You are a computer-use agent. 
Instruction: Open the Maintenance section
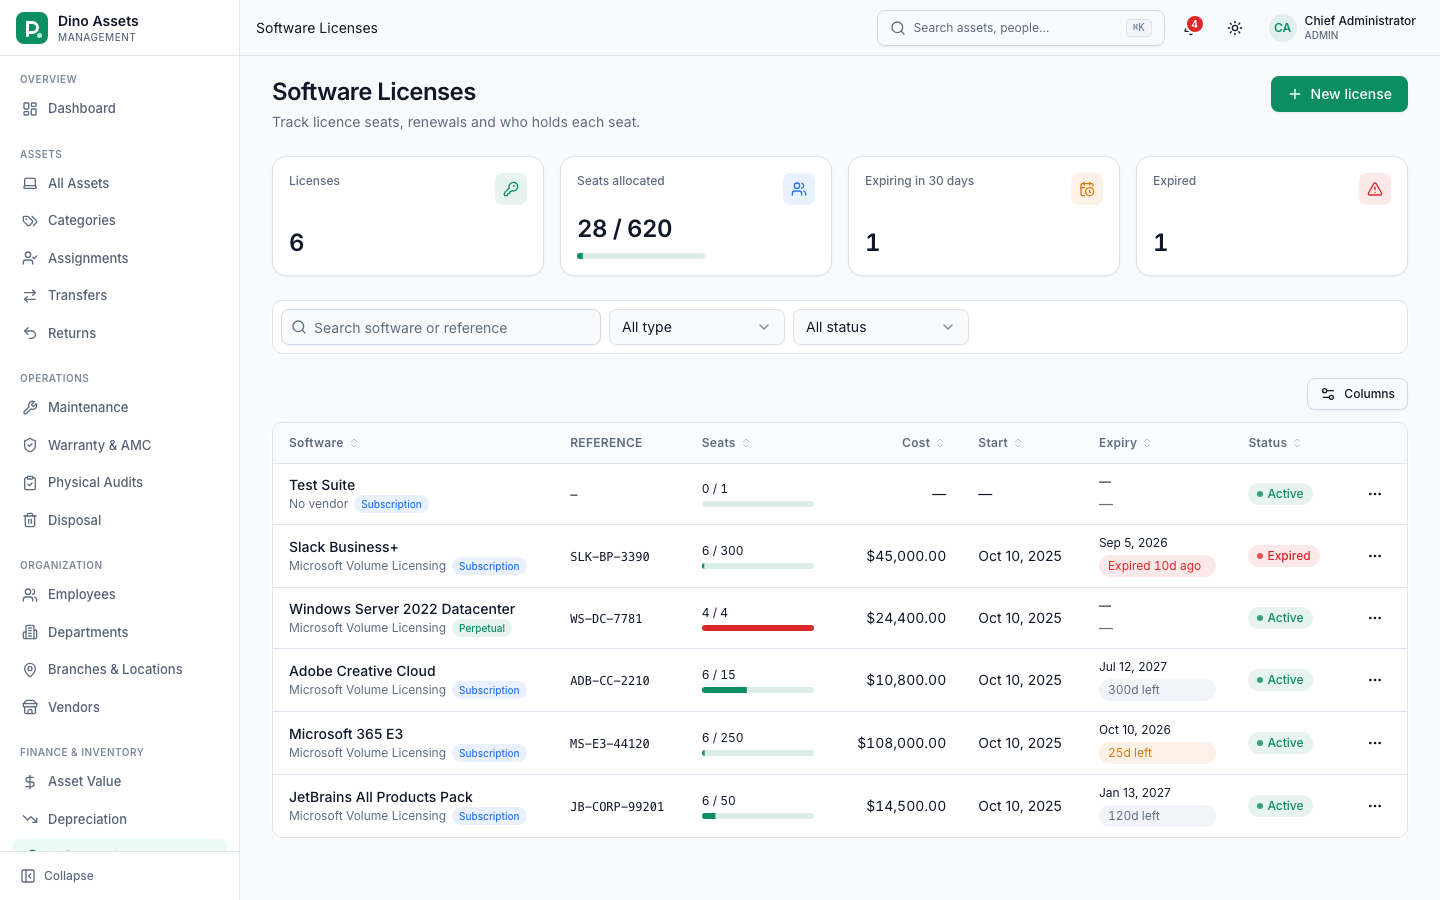click(x=120, y=407)
